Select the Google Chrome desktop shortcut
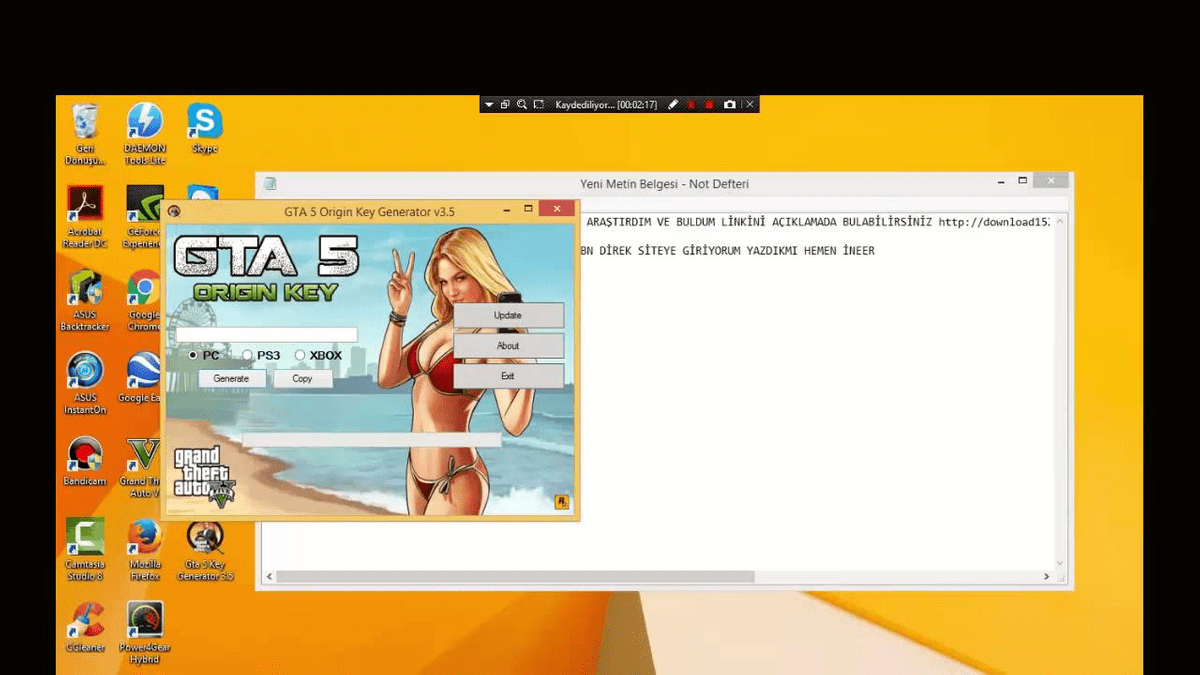 click(x=144, y=299)
